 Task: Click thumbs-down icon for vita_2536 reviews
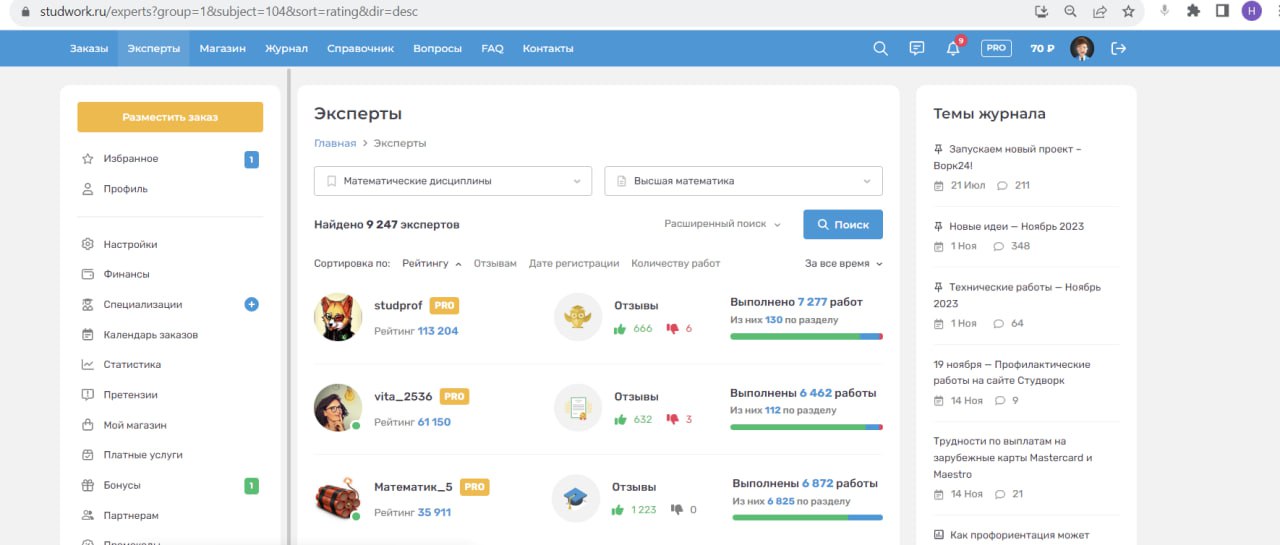click(x=672, y=419)
